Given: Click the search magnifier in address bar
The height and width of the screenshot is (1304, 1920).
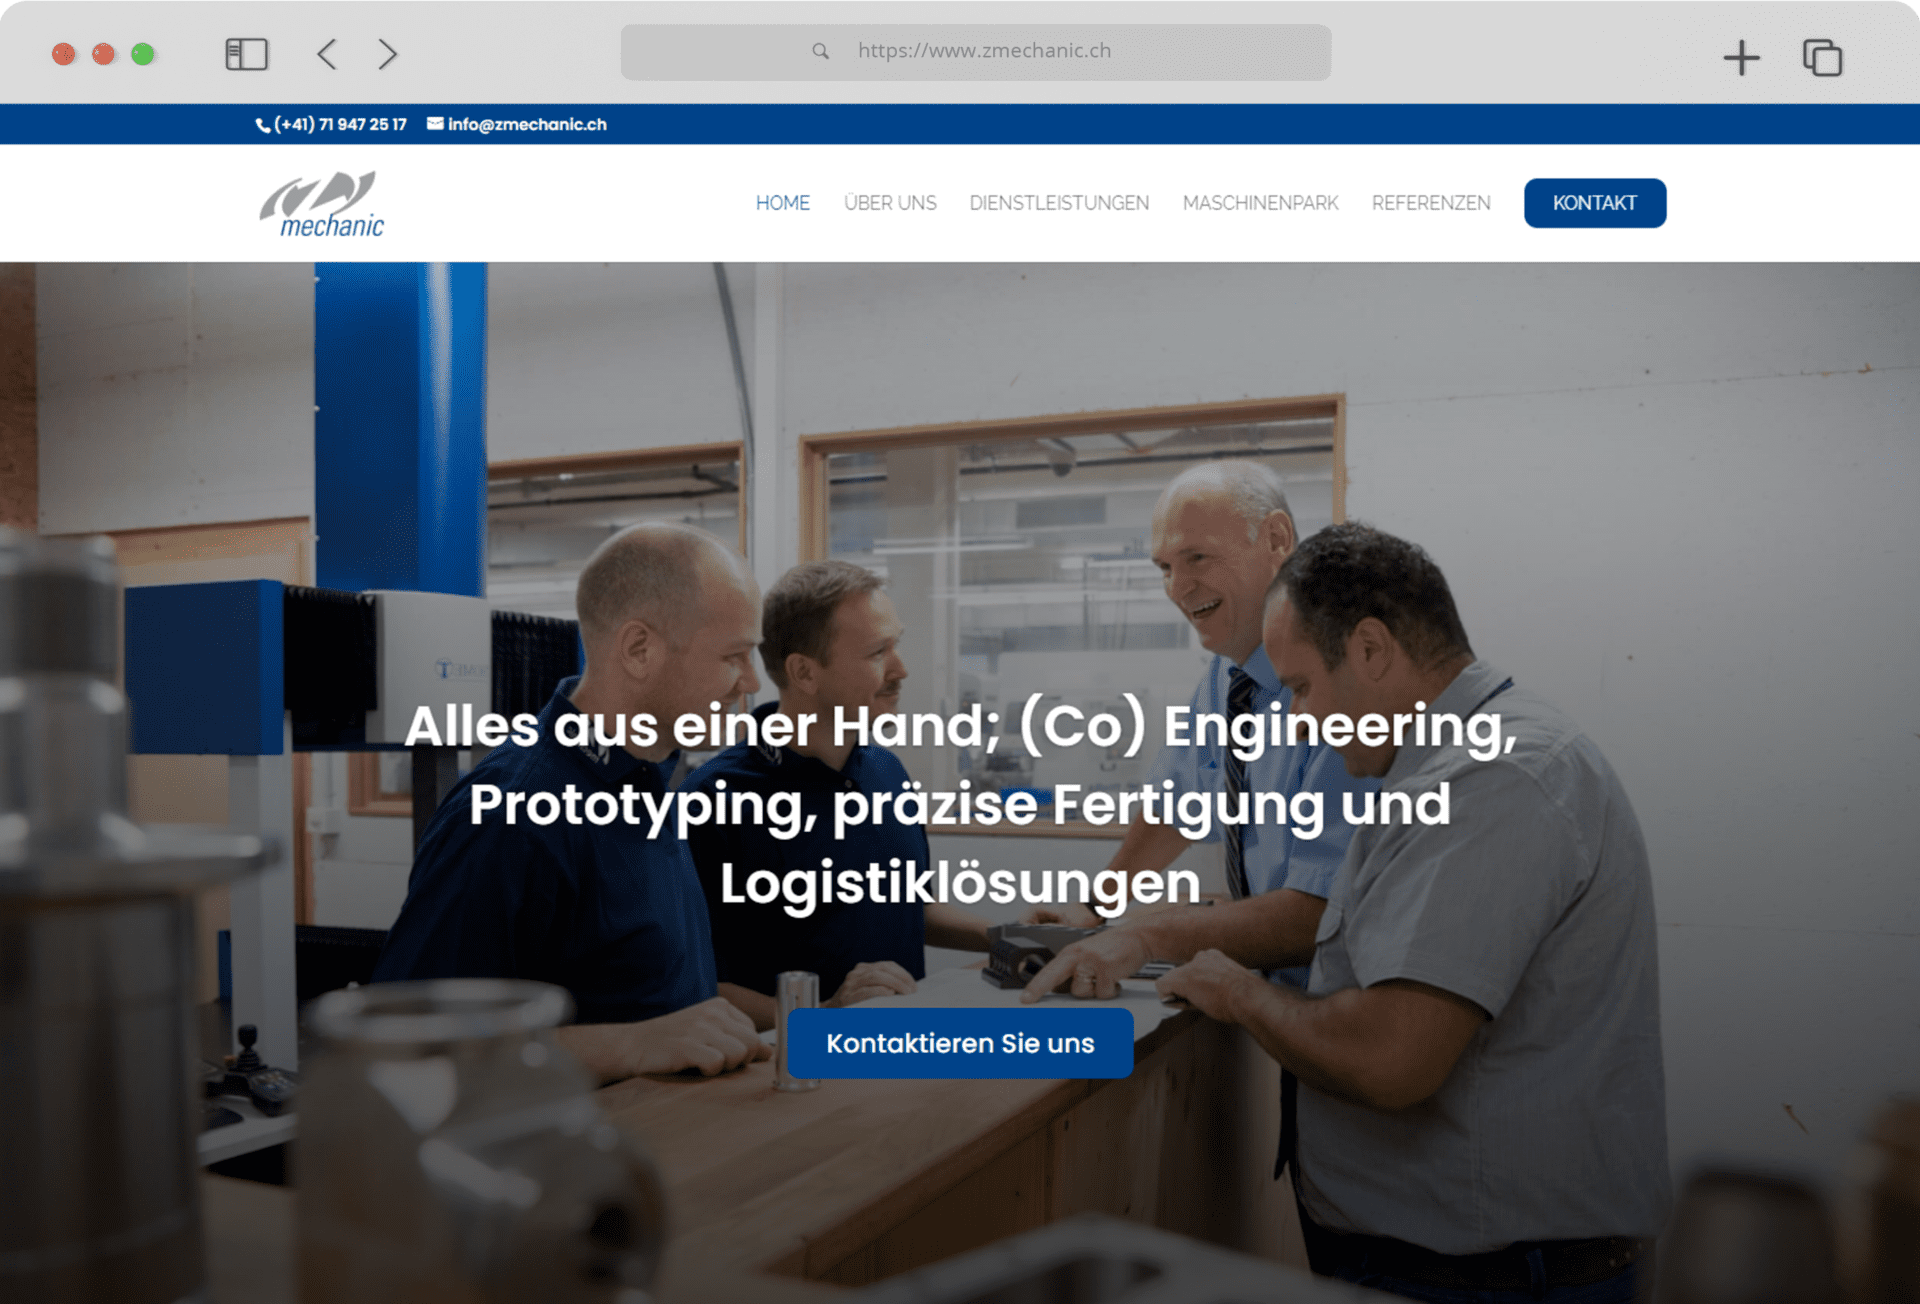Looking at the screenshot, I should (820, 51).
